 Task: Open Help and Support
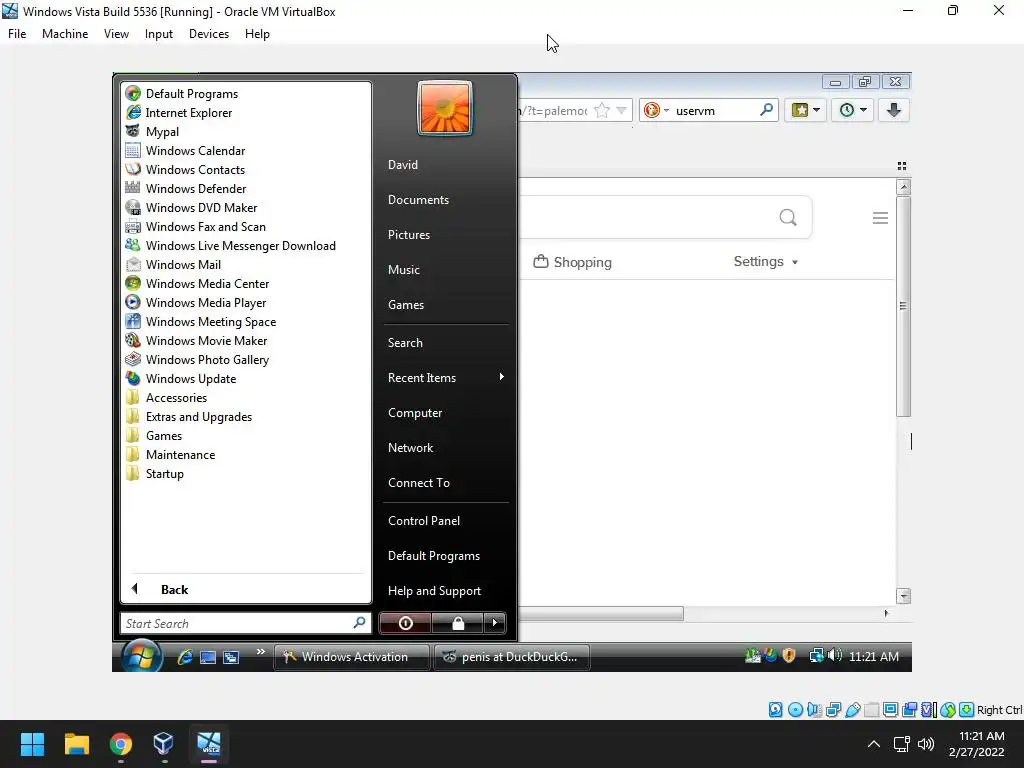(x=434, y=590)
